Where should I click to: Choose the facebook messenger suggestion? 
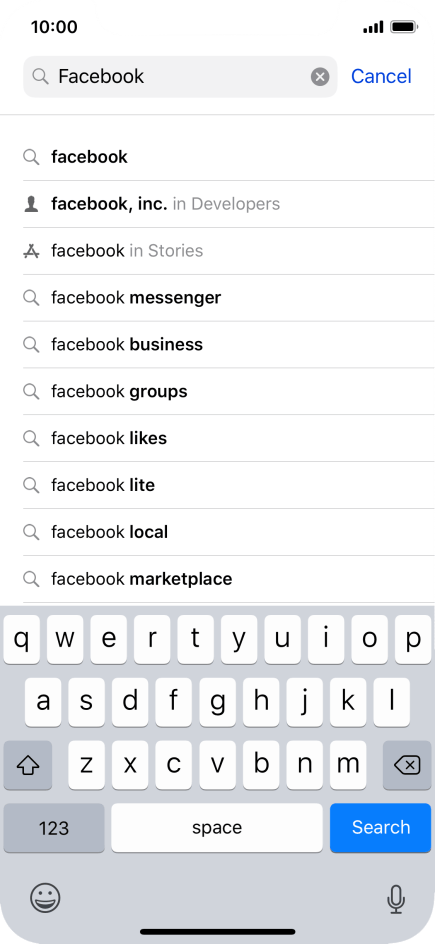(229, 298)
